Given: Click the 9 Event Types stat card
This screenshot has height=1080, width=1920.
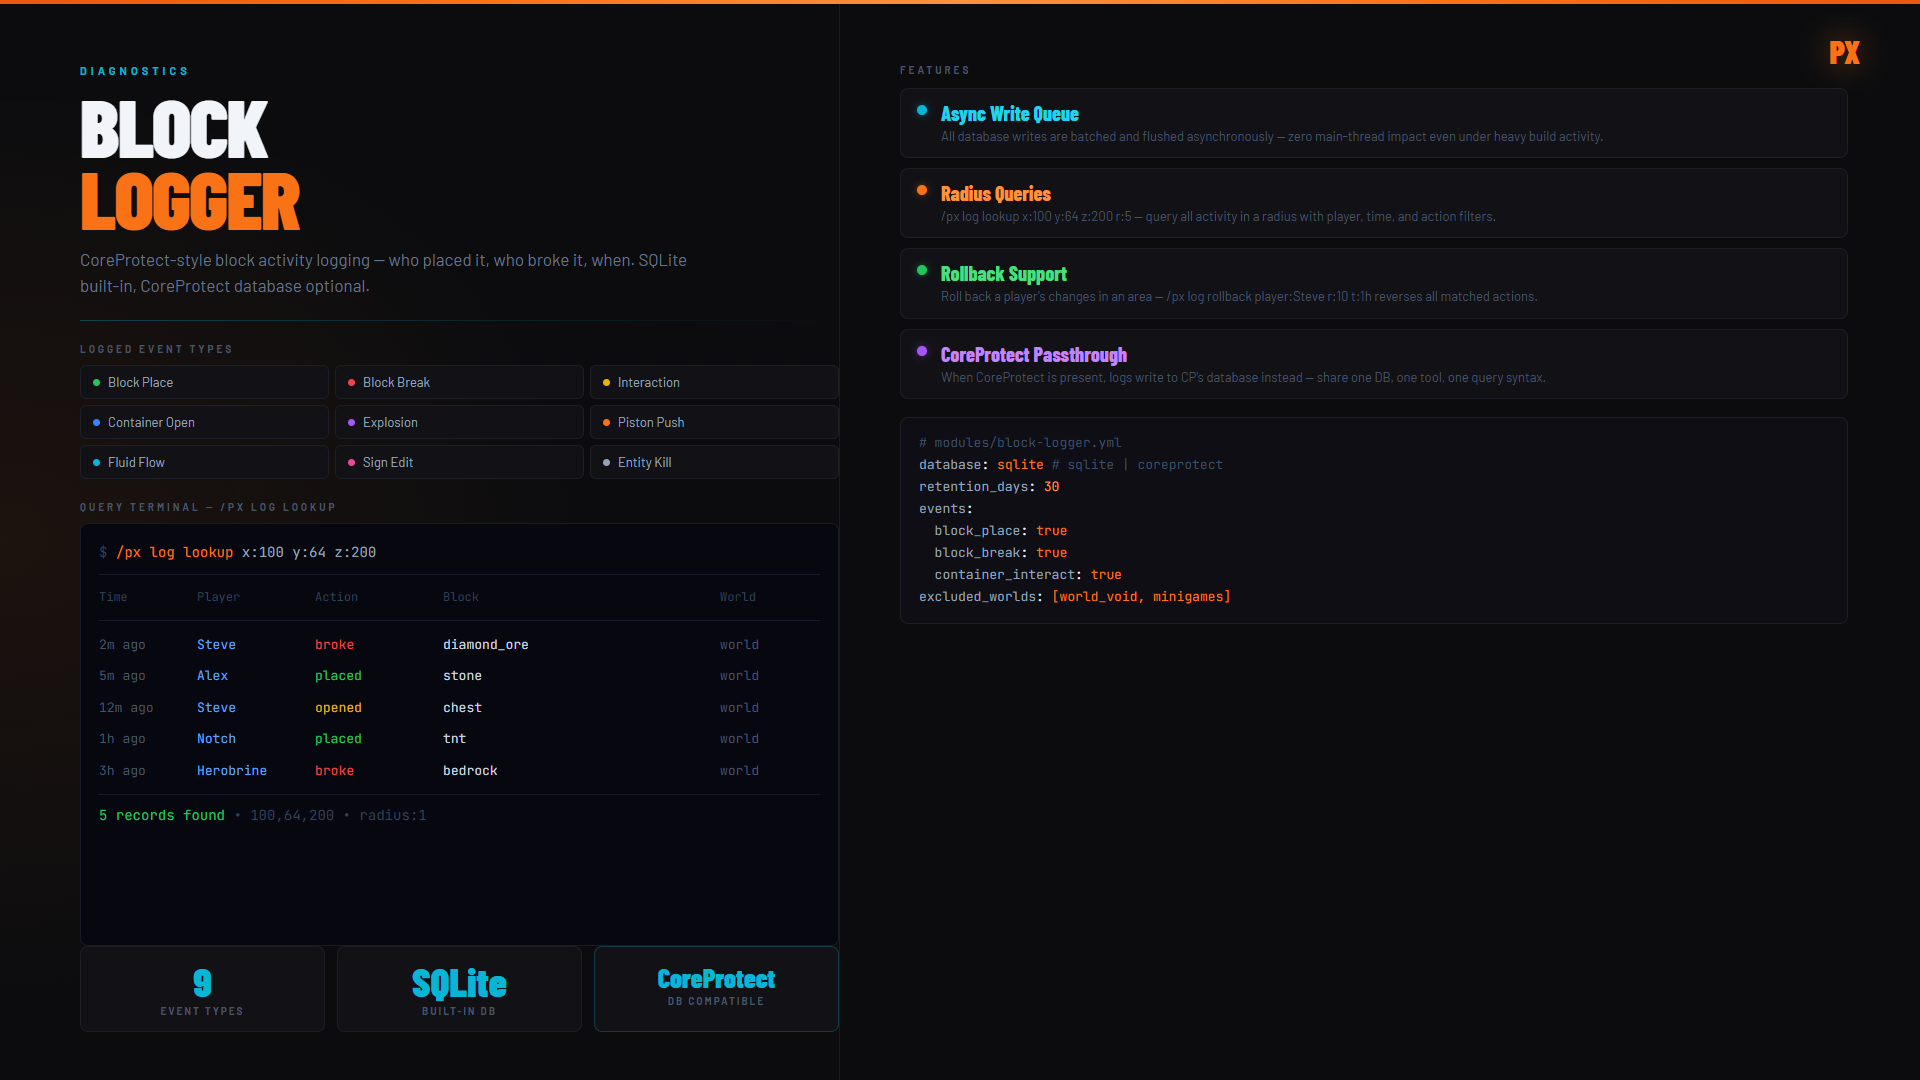Looking at the screenshot, I should 202,989.
